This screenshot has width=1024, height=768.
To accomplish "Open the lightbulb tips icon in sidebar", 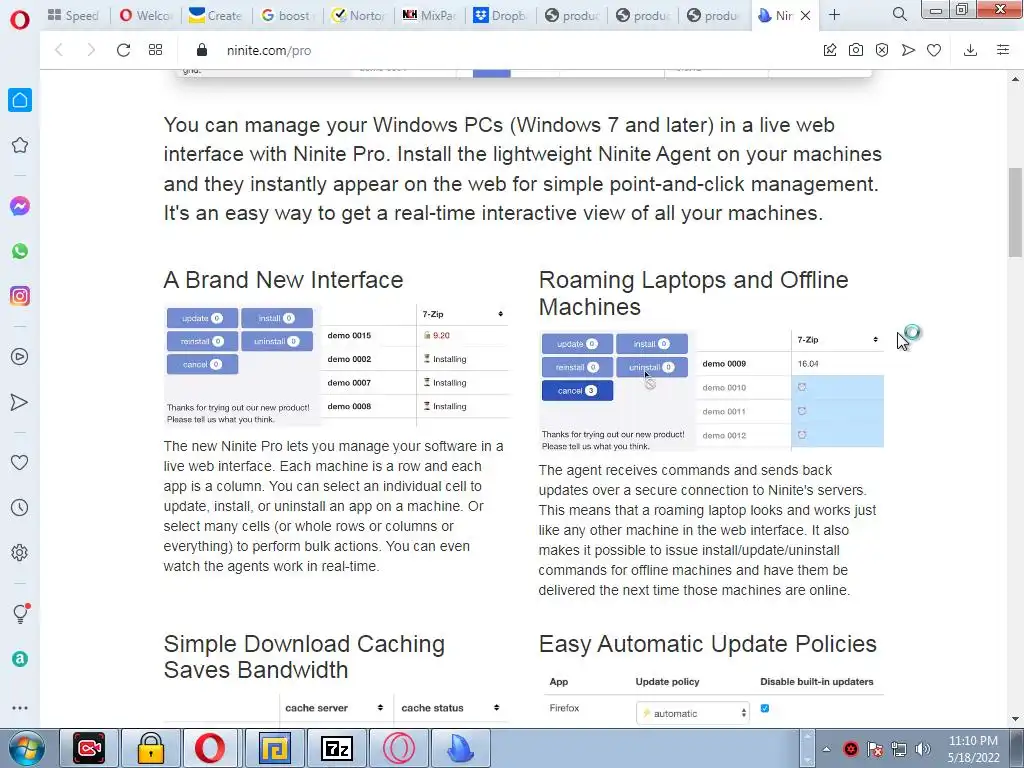I will [20, 613].
